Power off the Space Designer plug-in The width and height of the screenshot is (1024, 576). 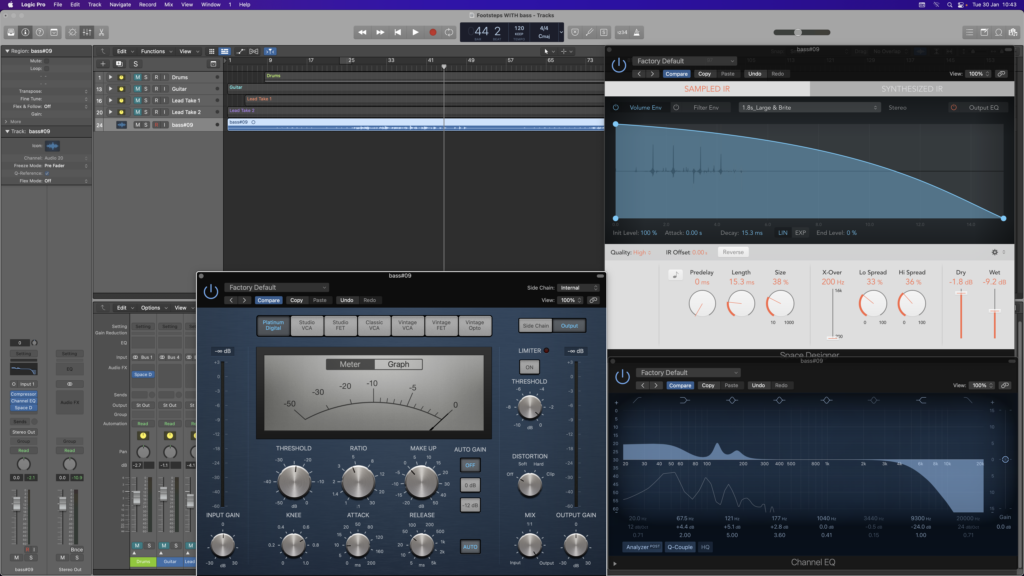[618, 65]
